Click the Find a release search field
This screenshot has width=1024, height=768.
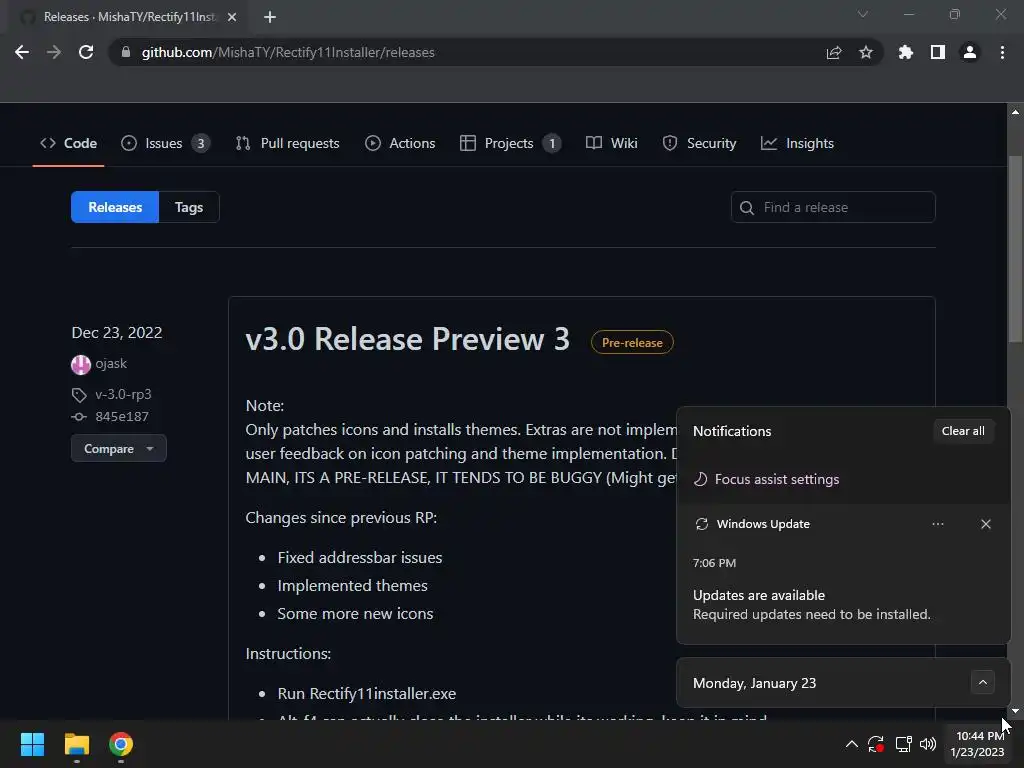point(833,207)
